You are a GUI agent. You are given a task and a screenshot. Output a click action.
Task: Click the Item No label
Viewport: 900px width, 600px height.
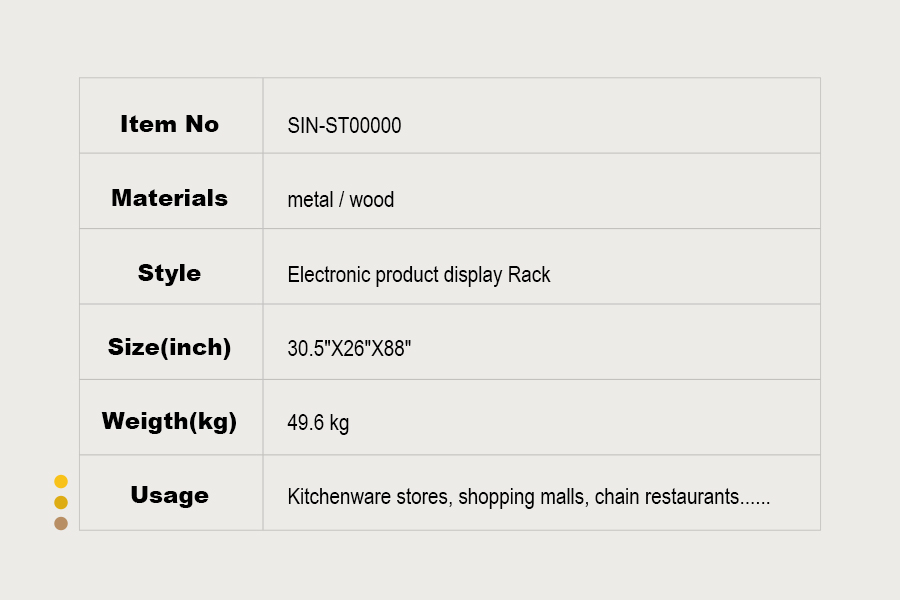169,124
